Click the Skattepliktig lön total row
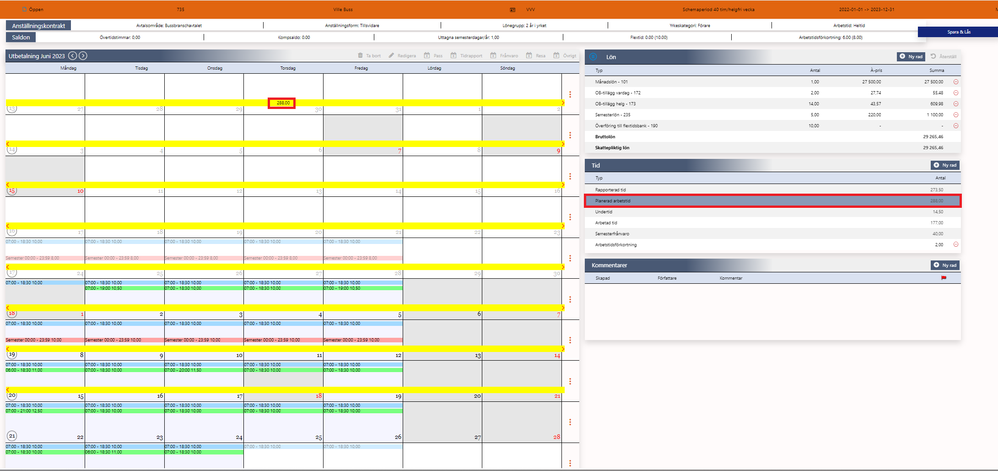Viewport: 998px width, 471px height. pos(773,148)
